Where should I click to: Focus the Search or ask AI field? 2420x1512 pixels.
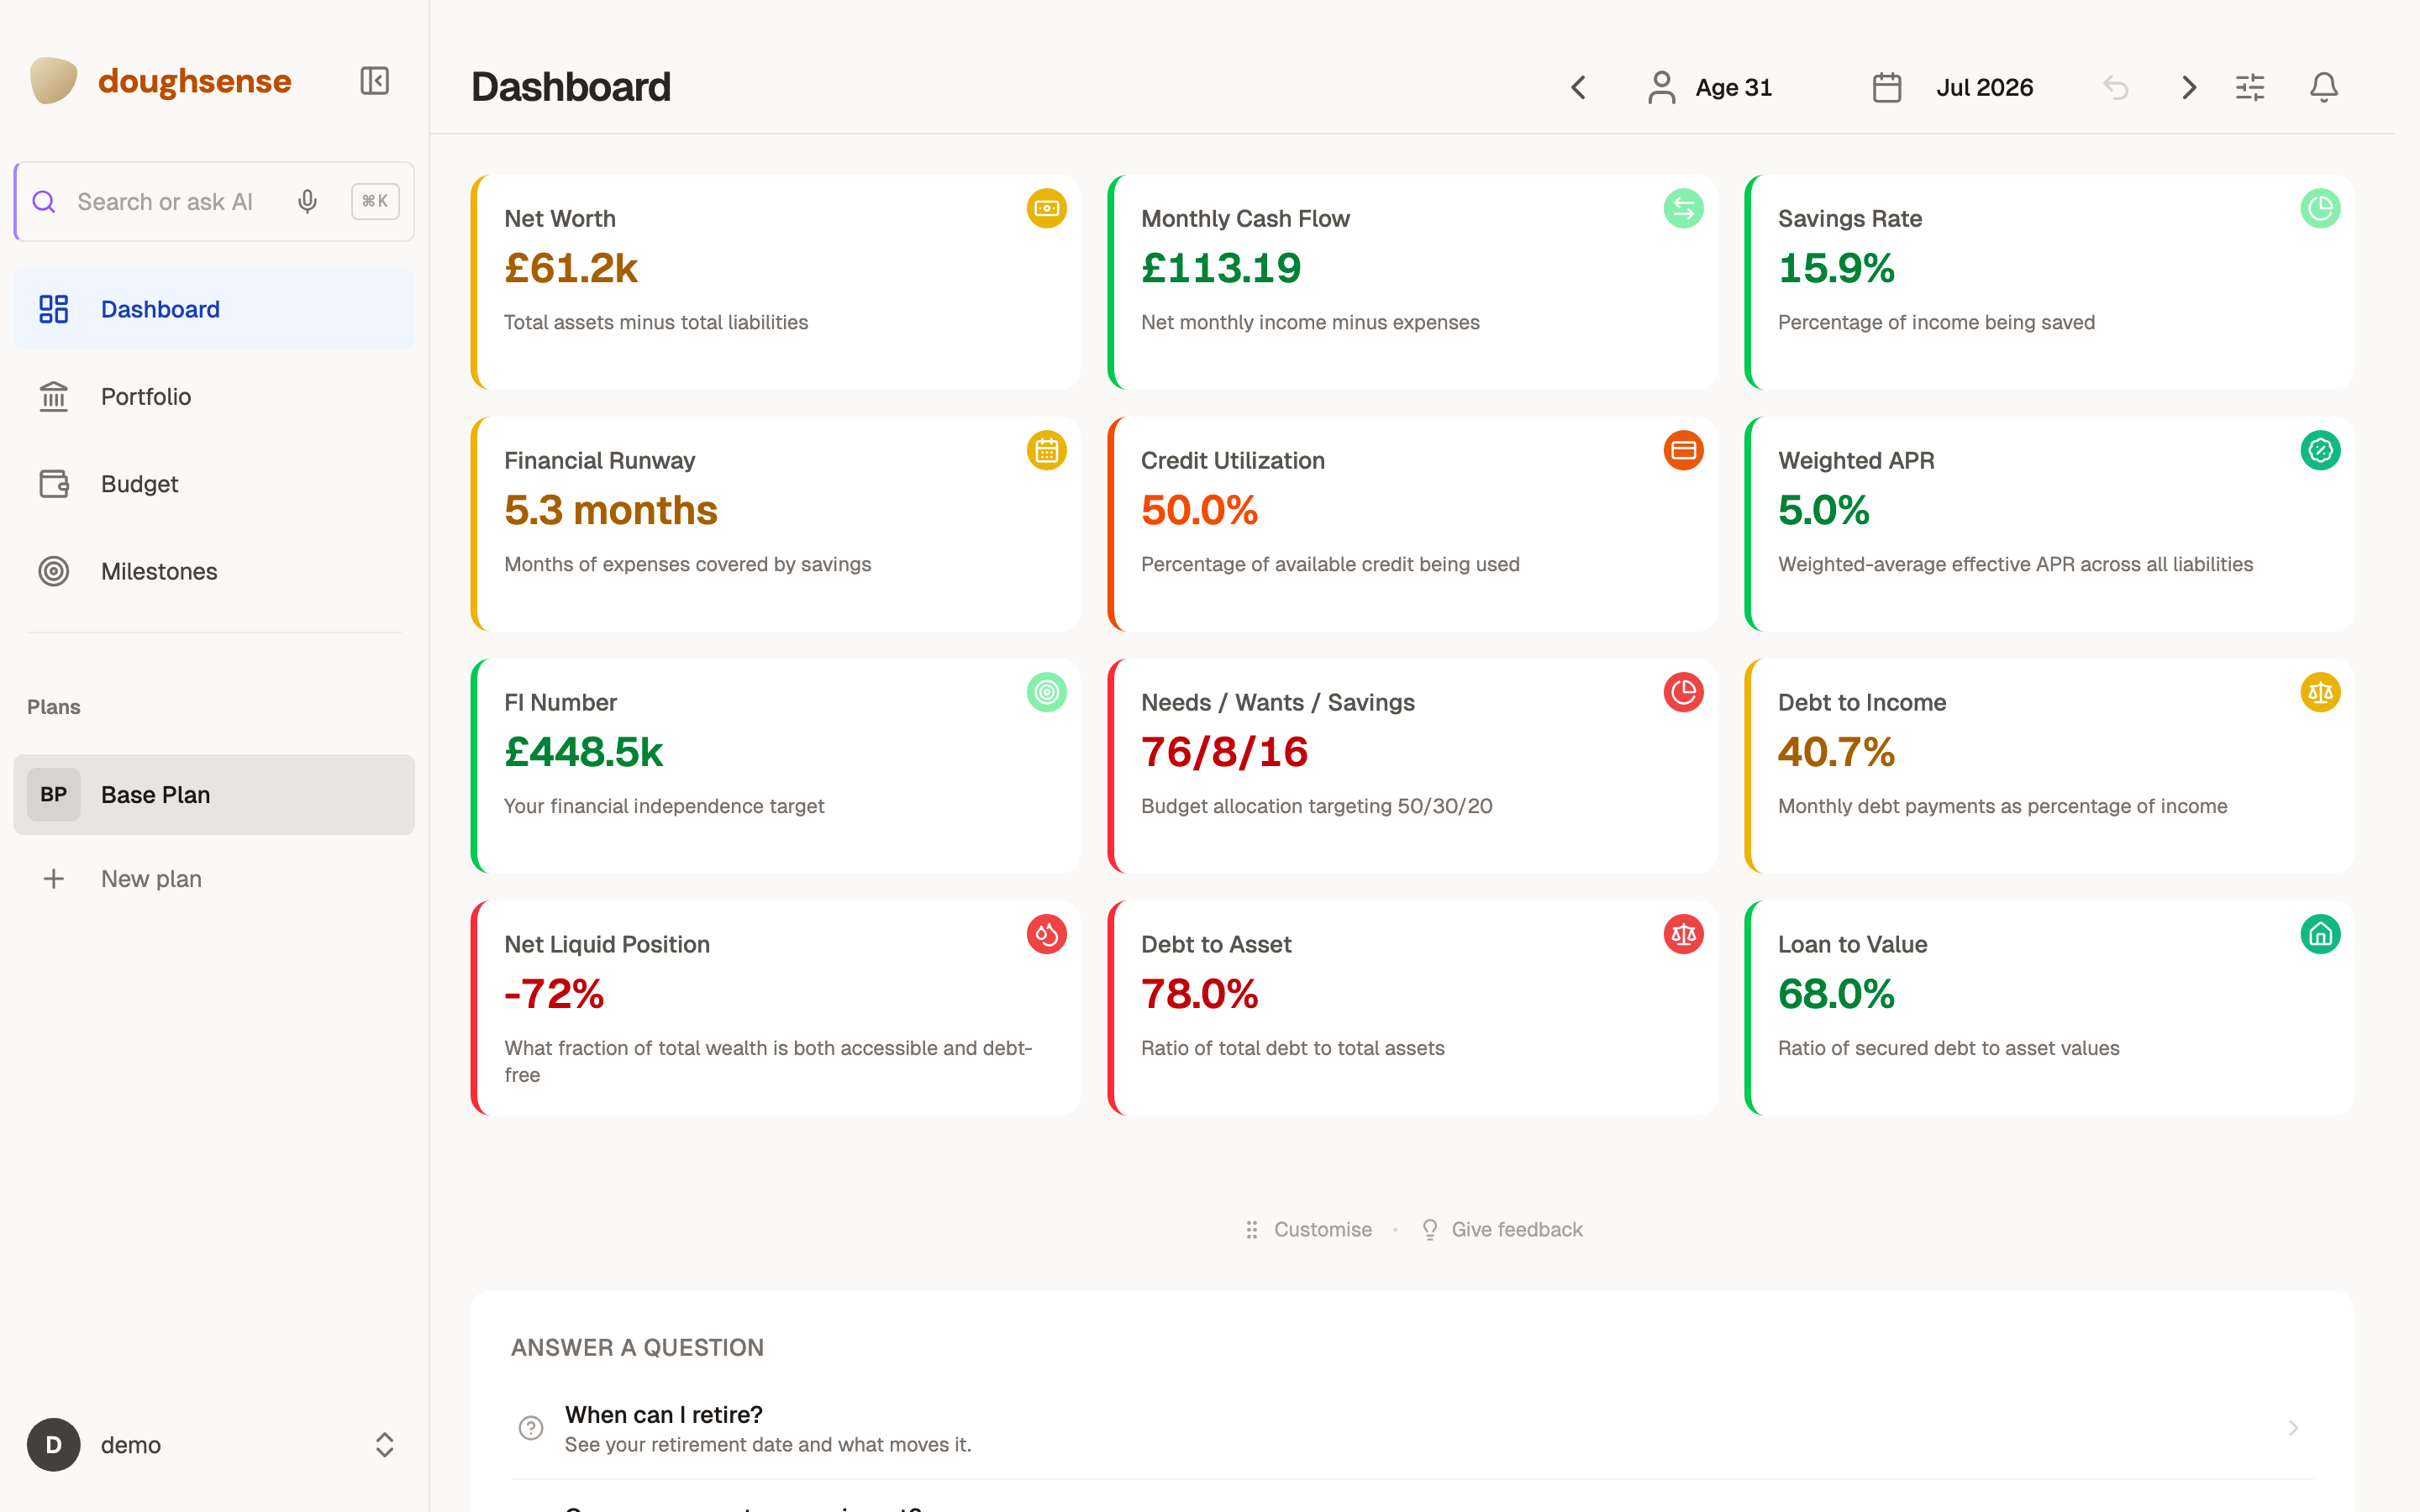[x=214, y=202]
